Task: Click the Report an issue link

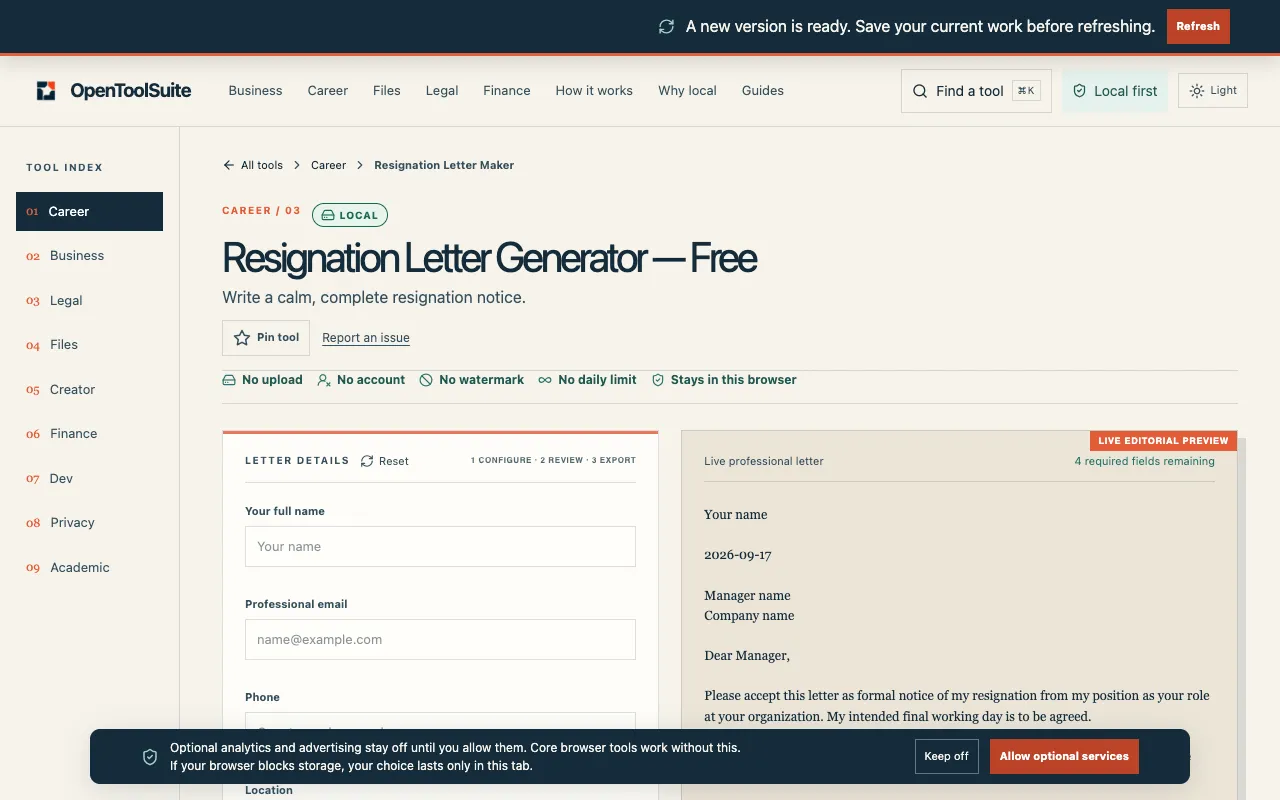Action: click(366, 338)
